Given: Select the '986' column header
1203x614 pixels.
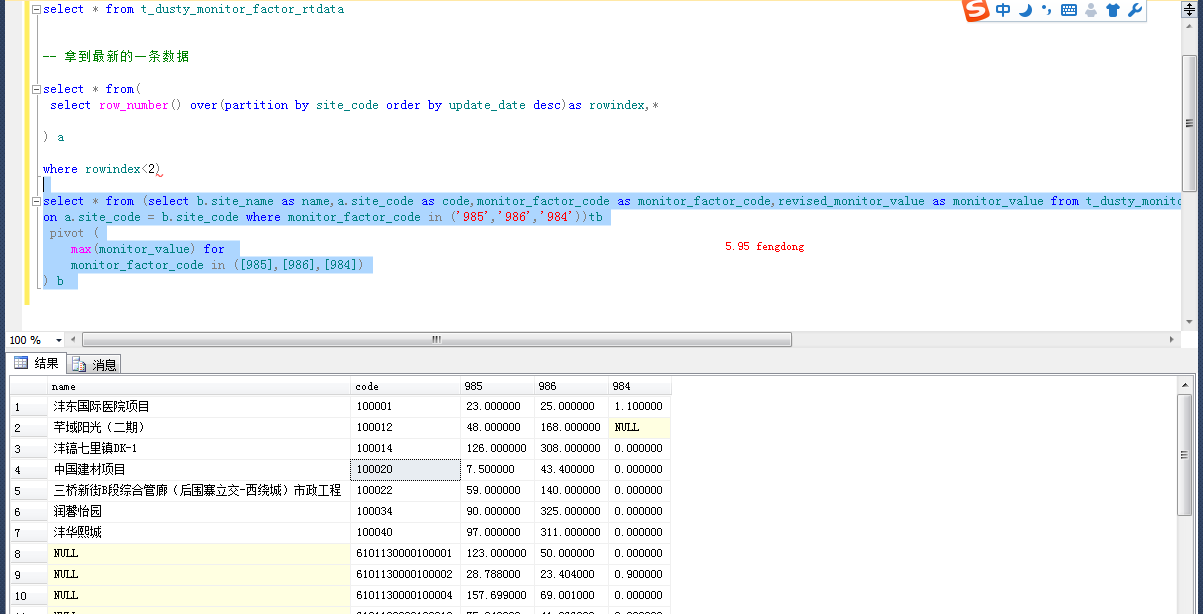Looking at the screenshot, I should pyautogui.click(x=572, y=386).
